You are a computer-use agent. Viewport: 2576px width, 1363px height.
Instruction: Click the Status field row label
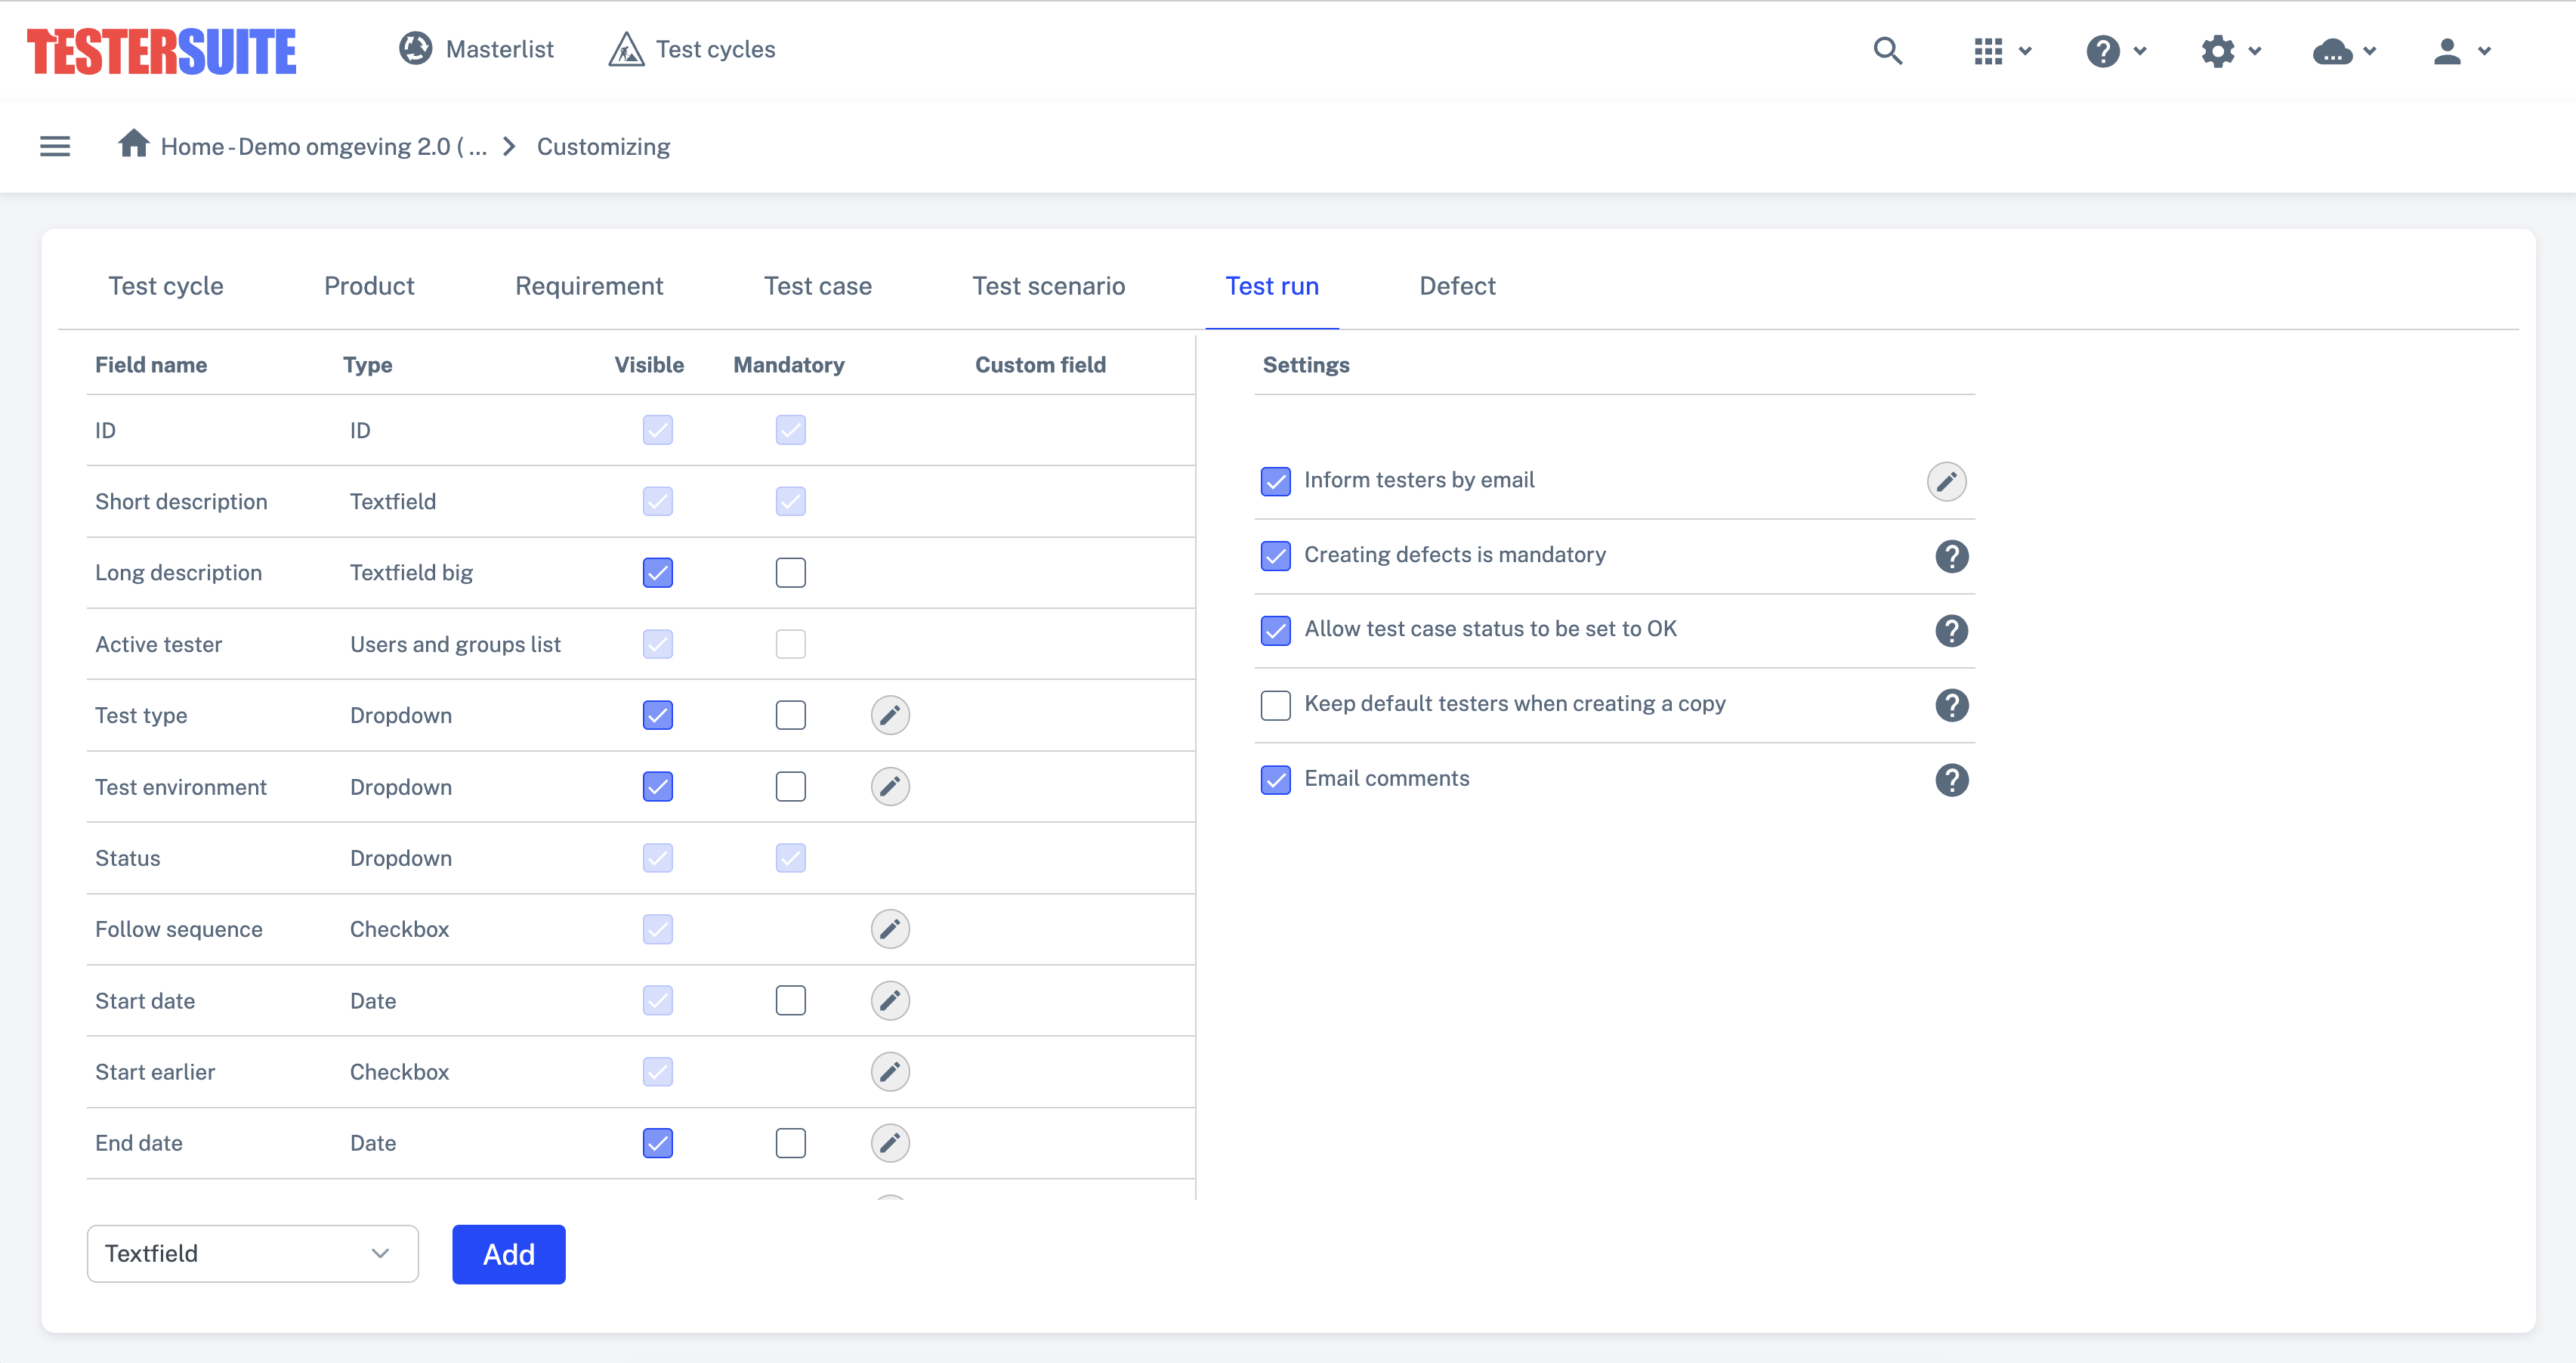(127, 858)
